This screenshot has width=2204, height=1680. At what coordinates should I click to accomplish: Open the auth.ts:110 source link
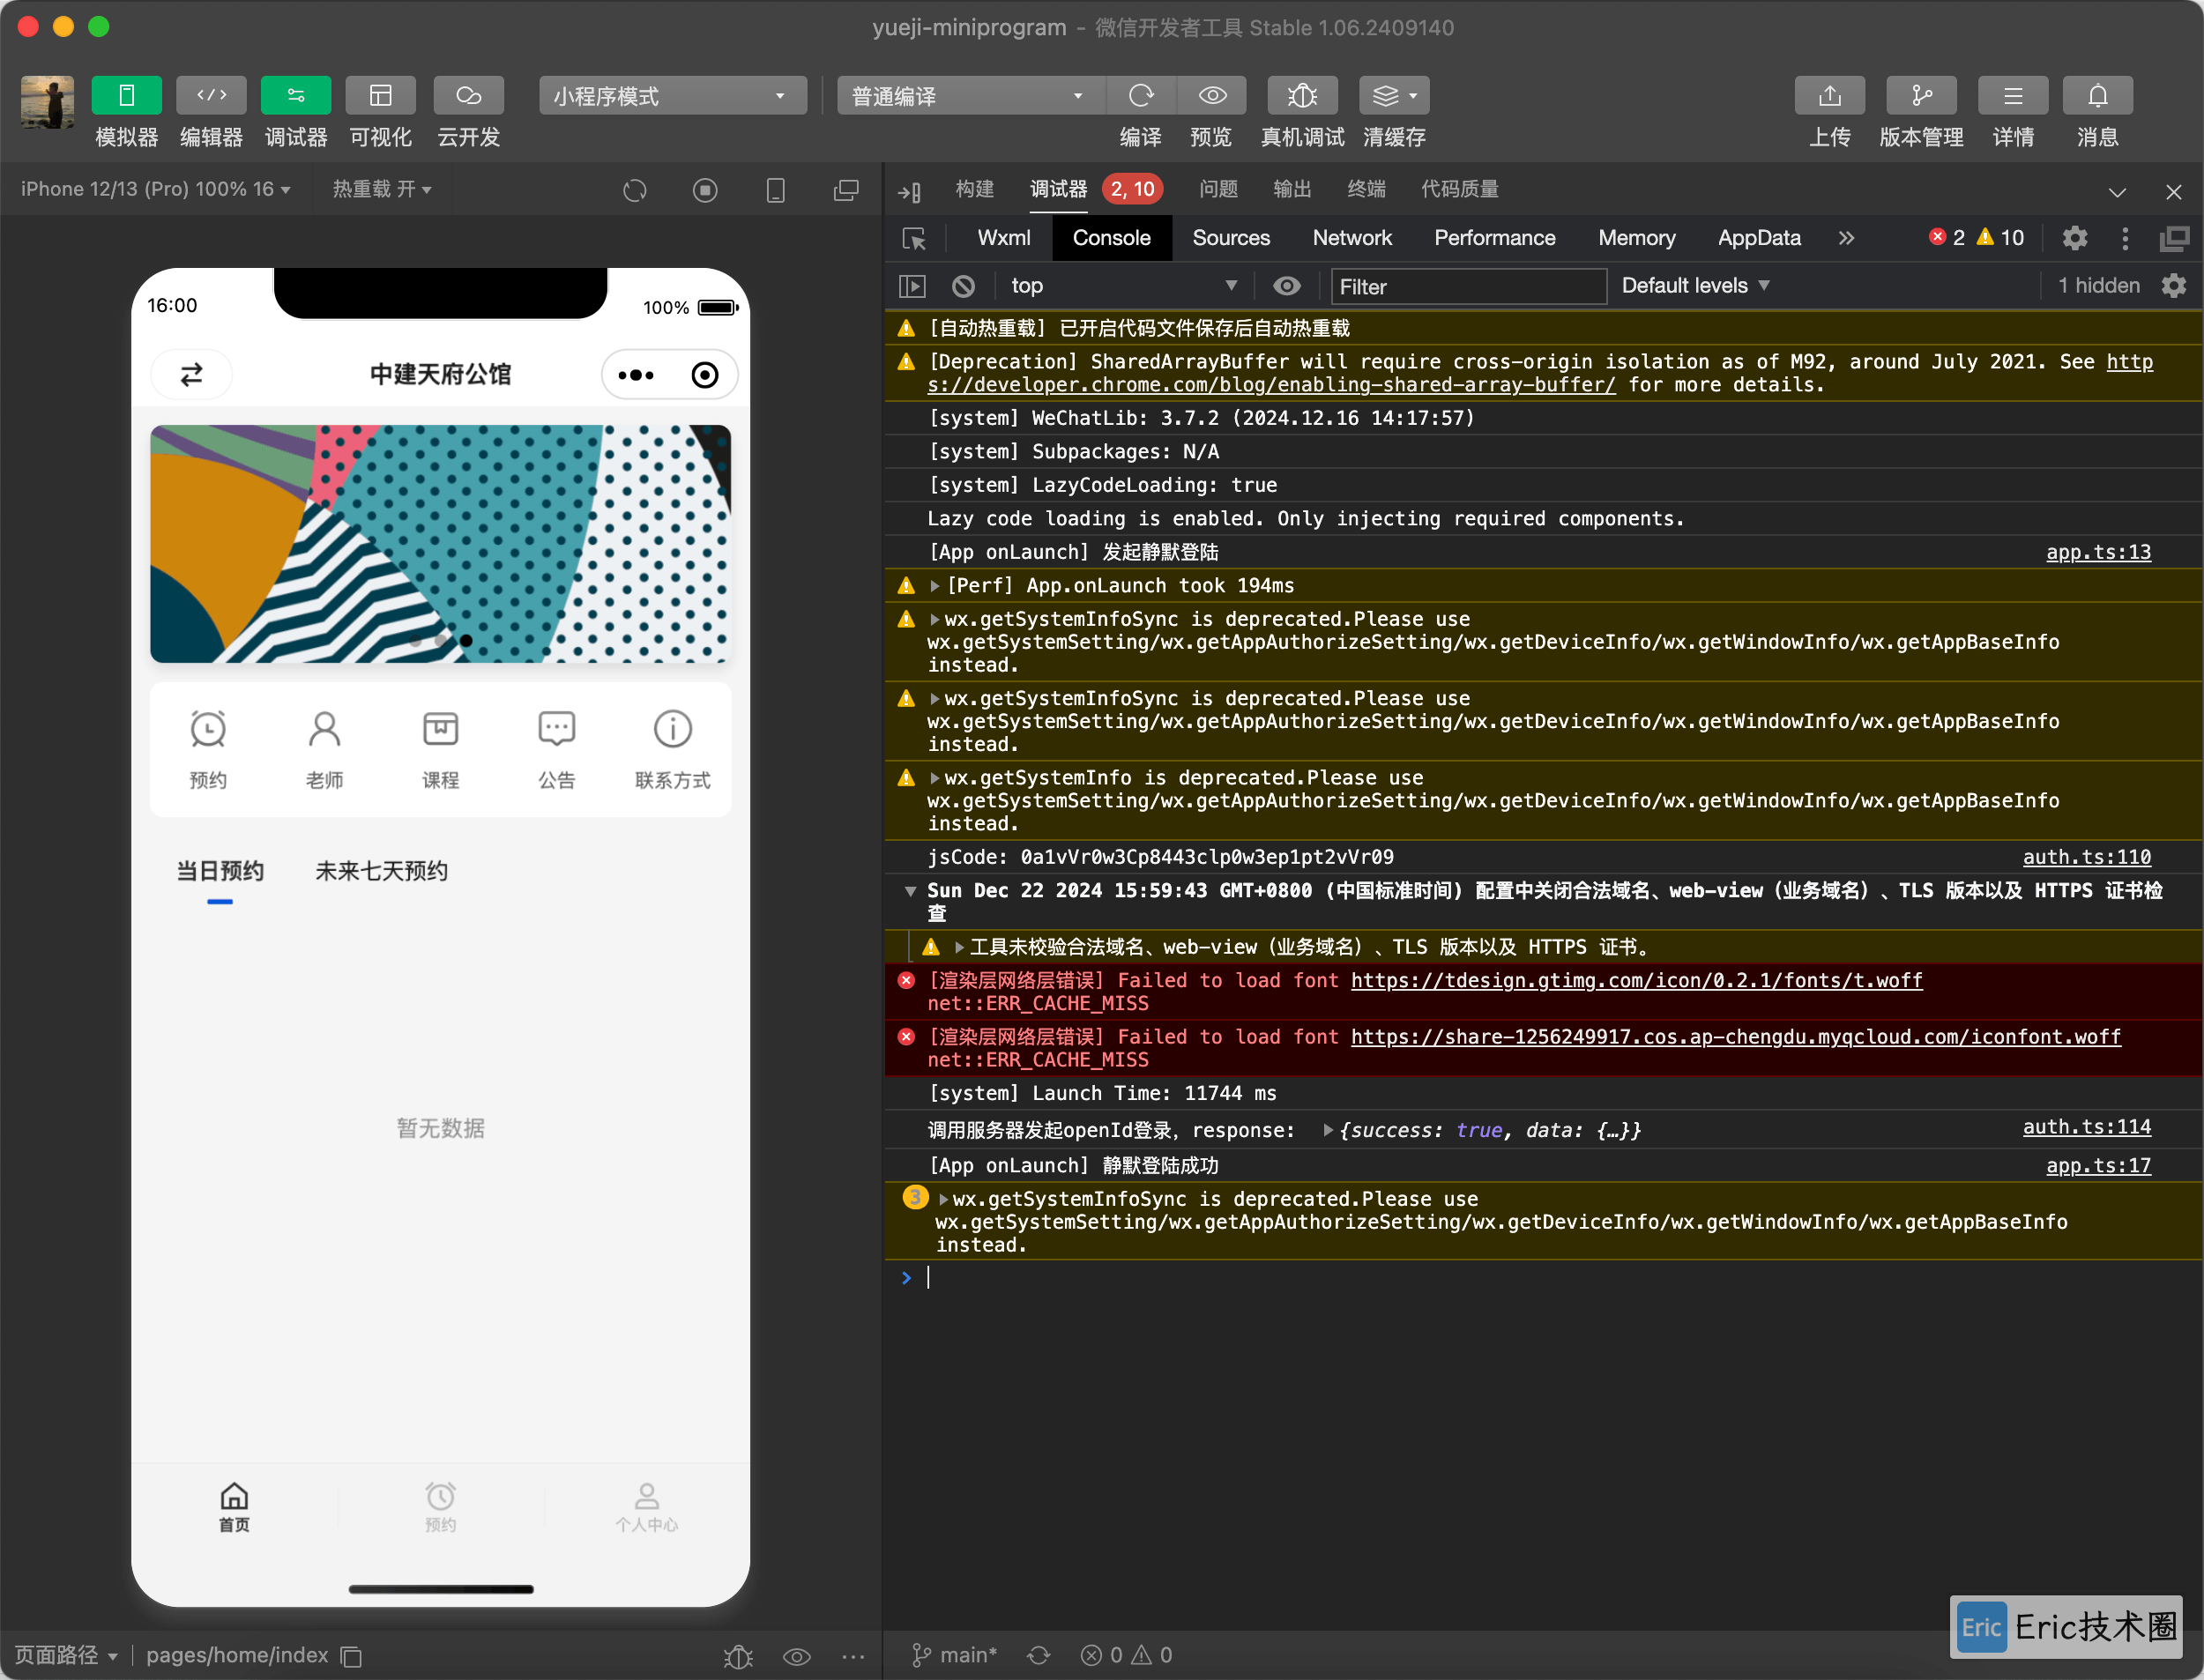(x=2086, y=857)
